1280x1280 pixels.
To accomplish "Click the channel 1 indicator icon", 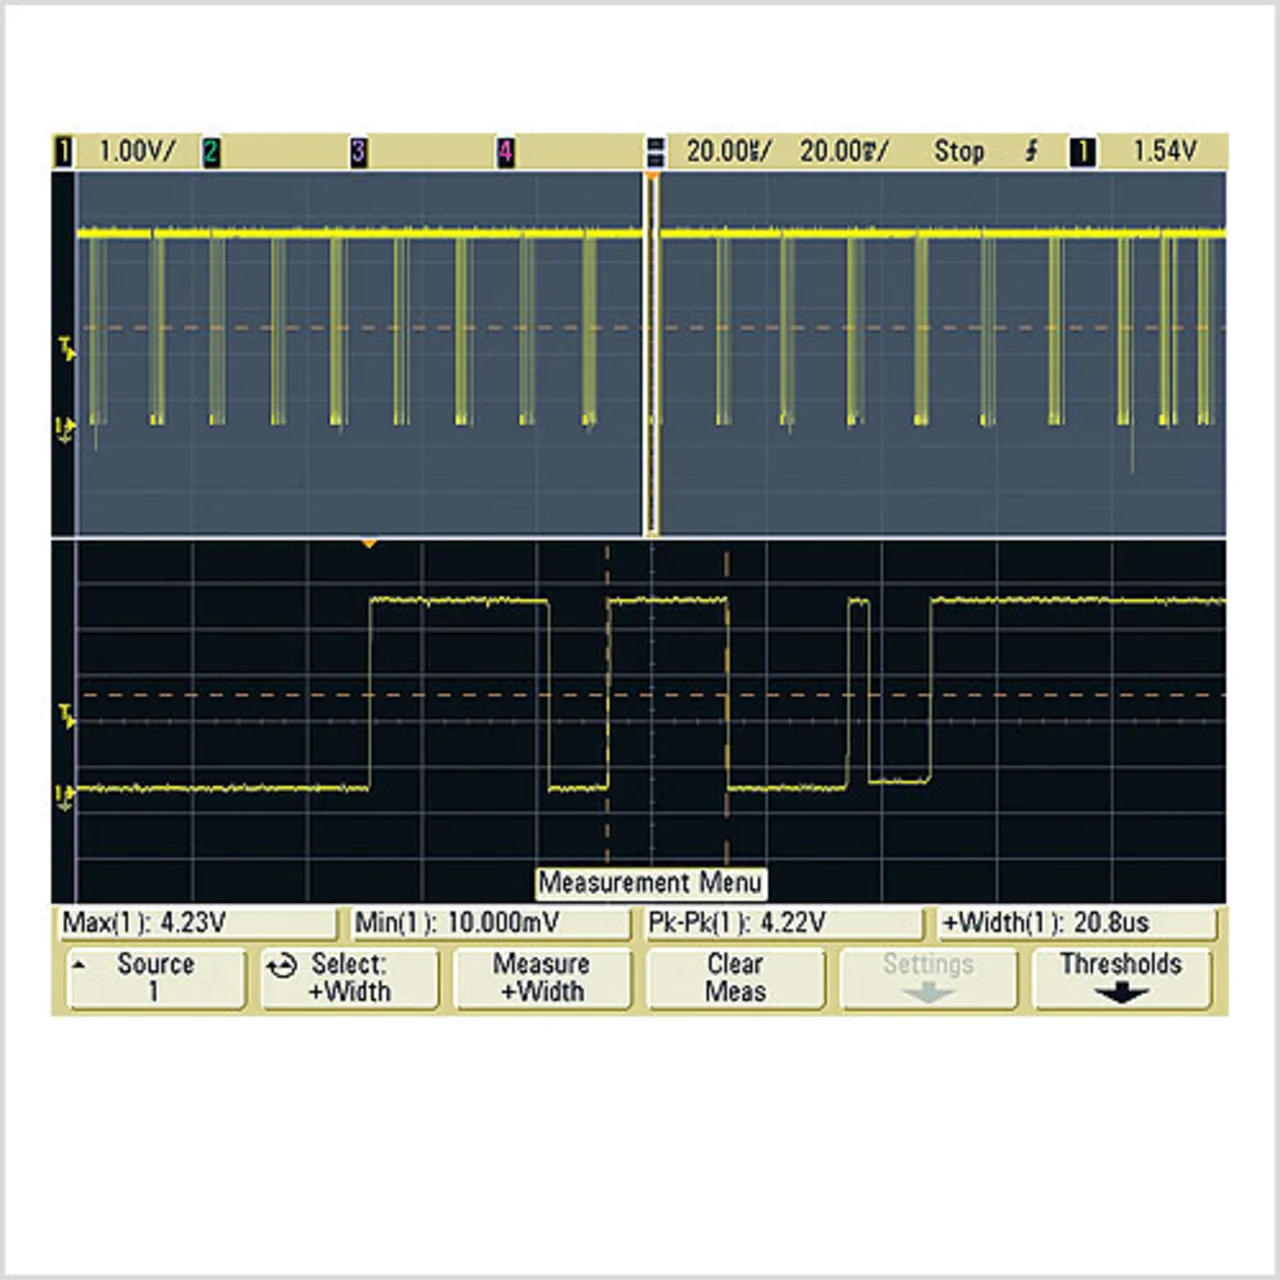I will point(64,152).
